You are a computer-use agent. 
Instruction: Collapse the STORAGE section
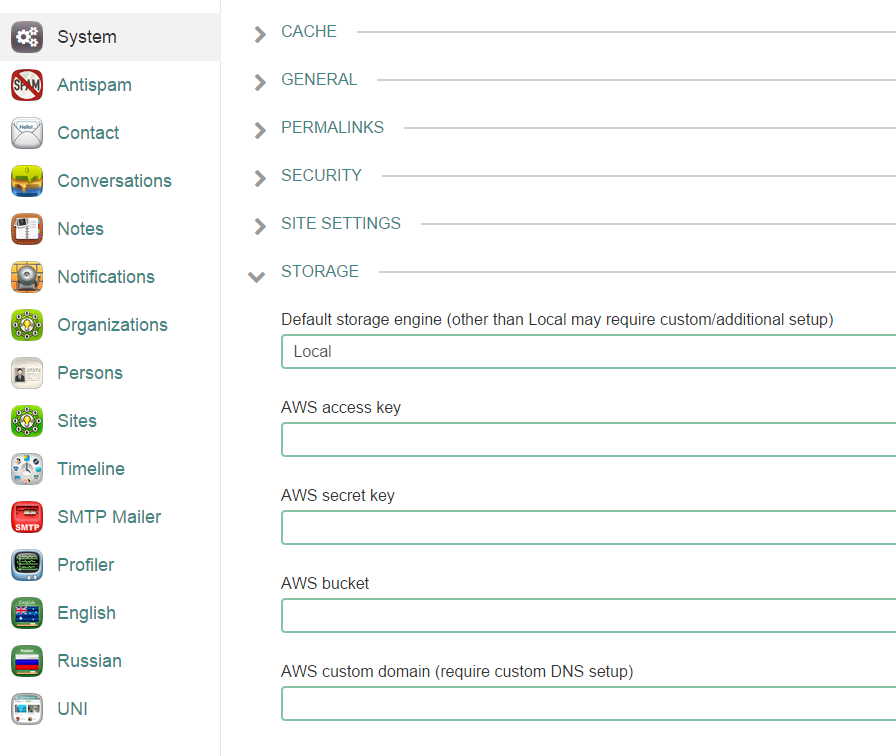click(x=258, y=273)
